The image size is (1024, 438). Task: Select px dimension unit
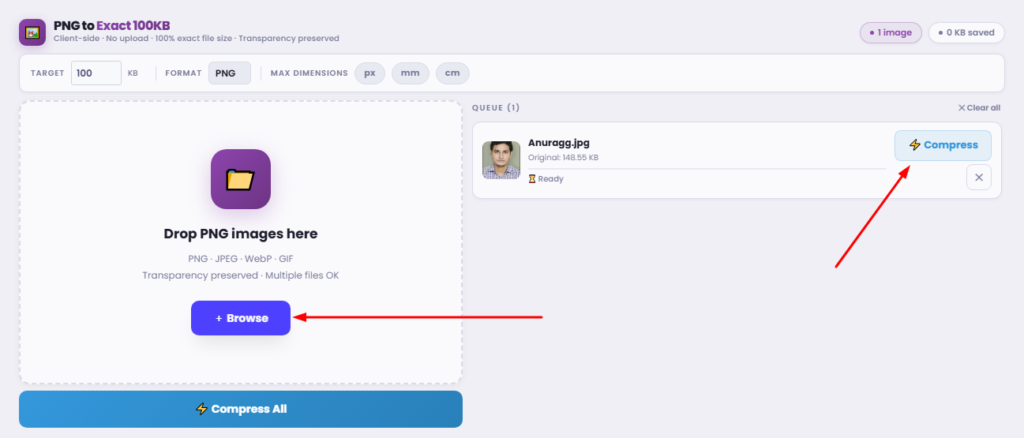pyautogui.click(x=370, y=73)
